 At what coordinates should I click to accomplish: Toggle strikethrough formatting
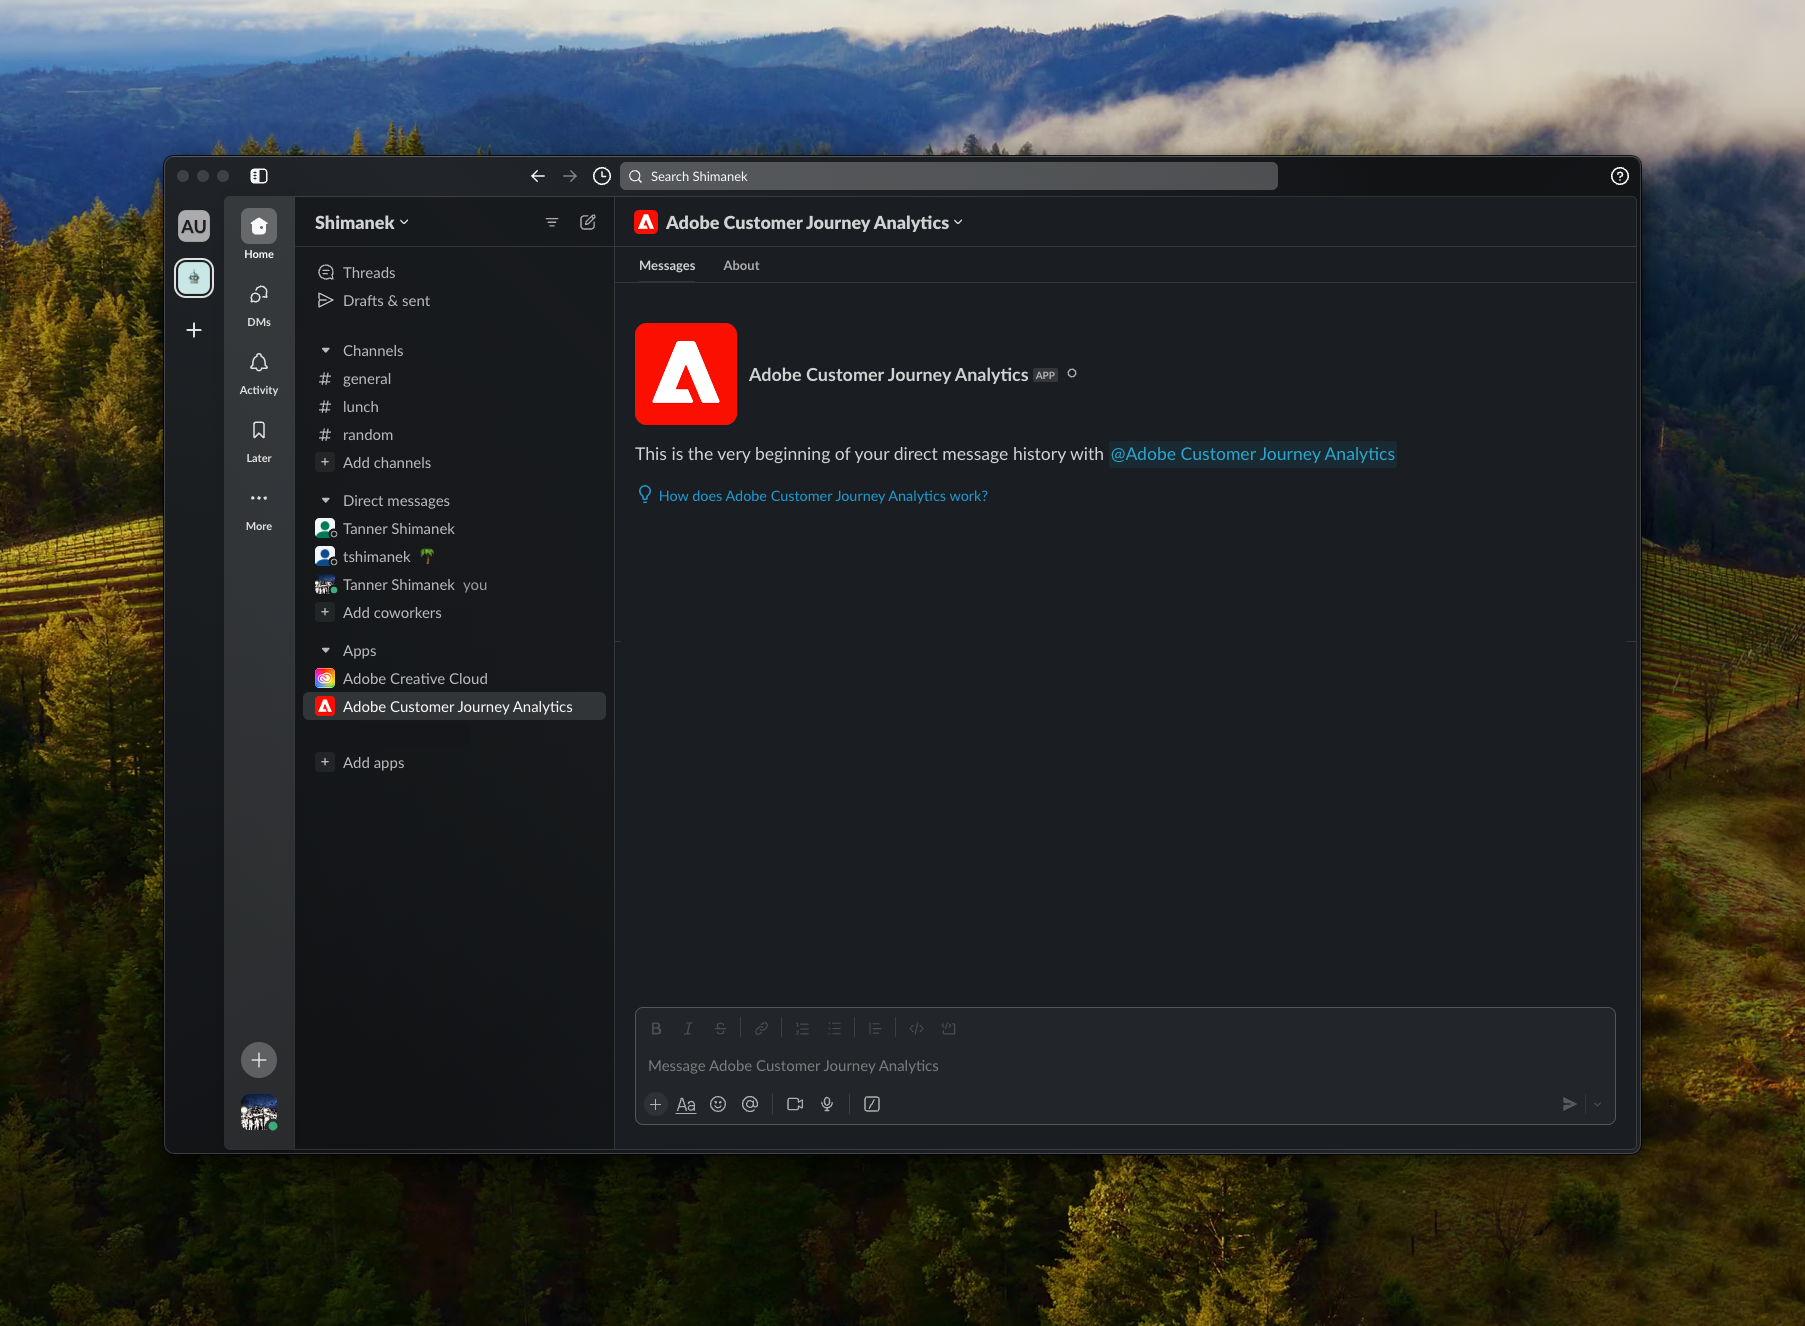point(720,1028)
